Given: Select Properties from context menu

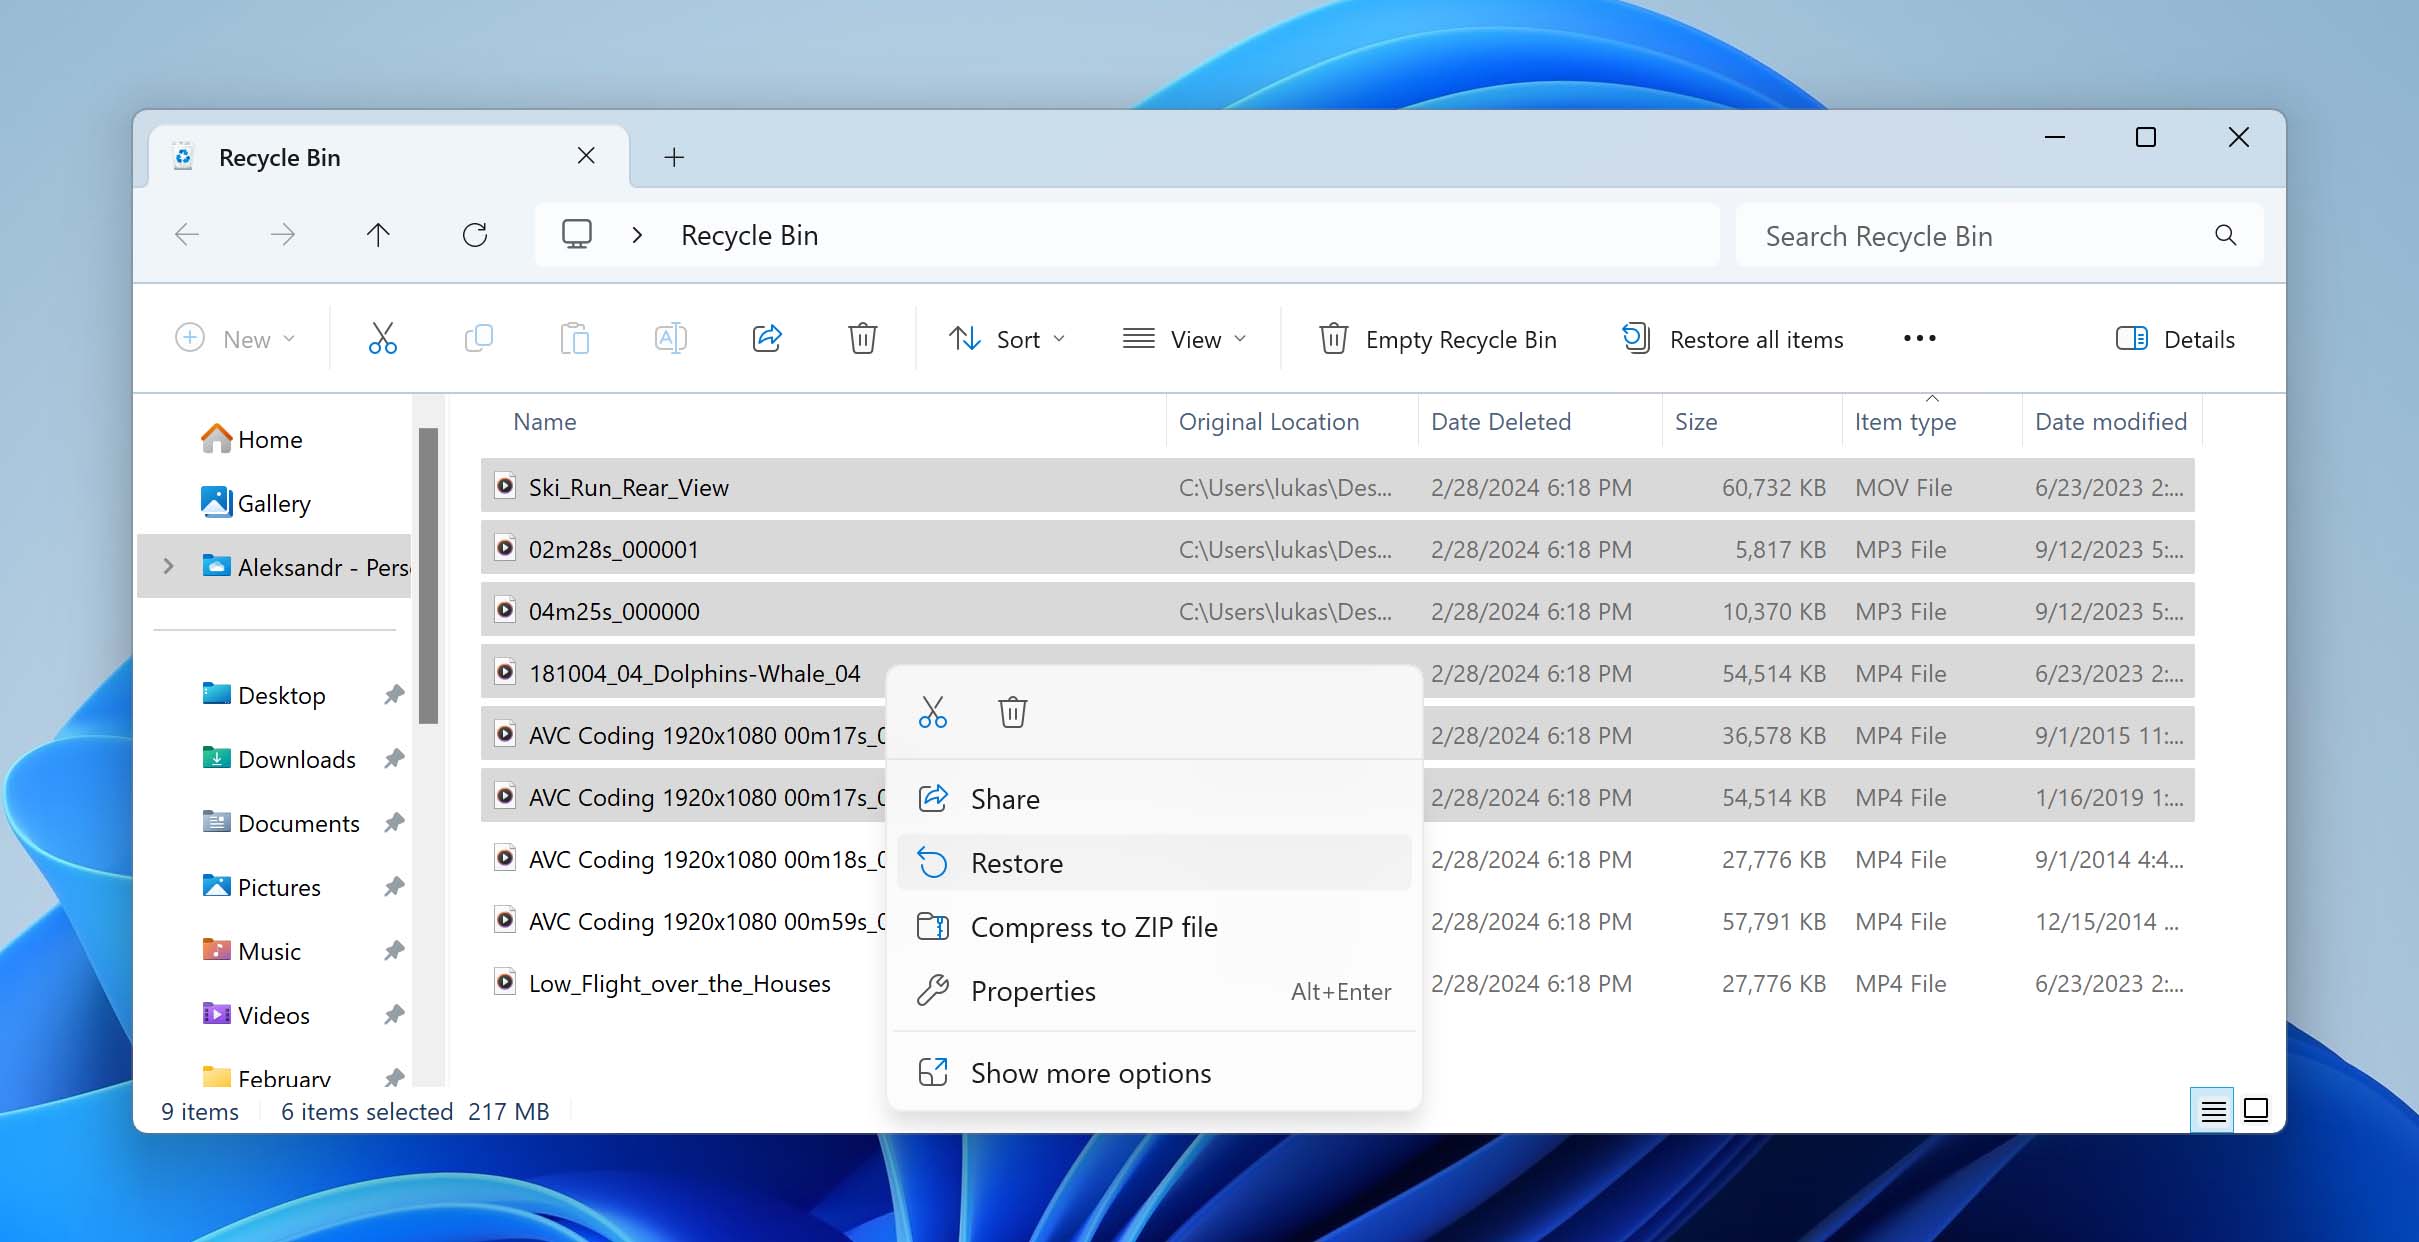Looking at the screenshot, I should click(x=1033, y=992).
